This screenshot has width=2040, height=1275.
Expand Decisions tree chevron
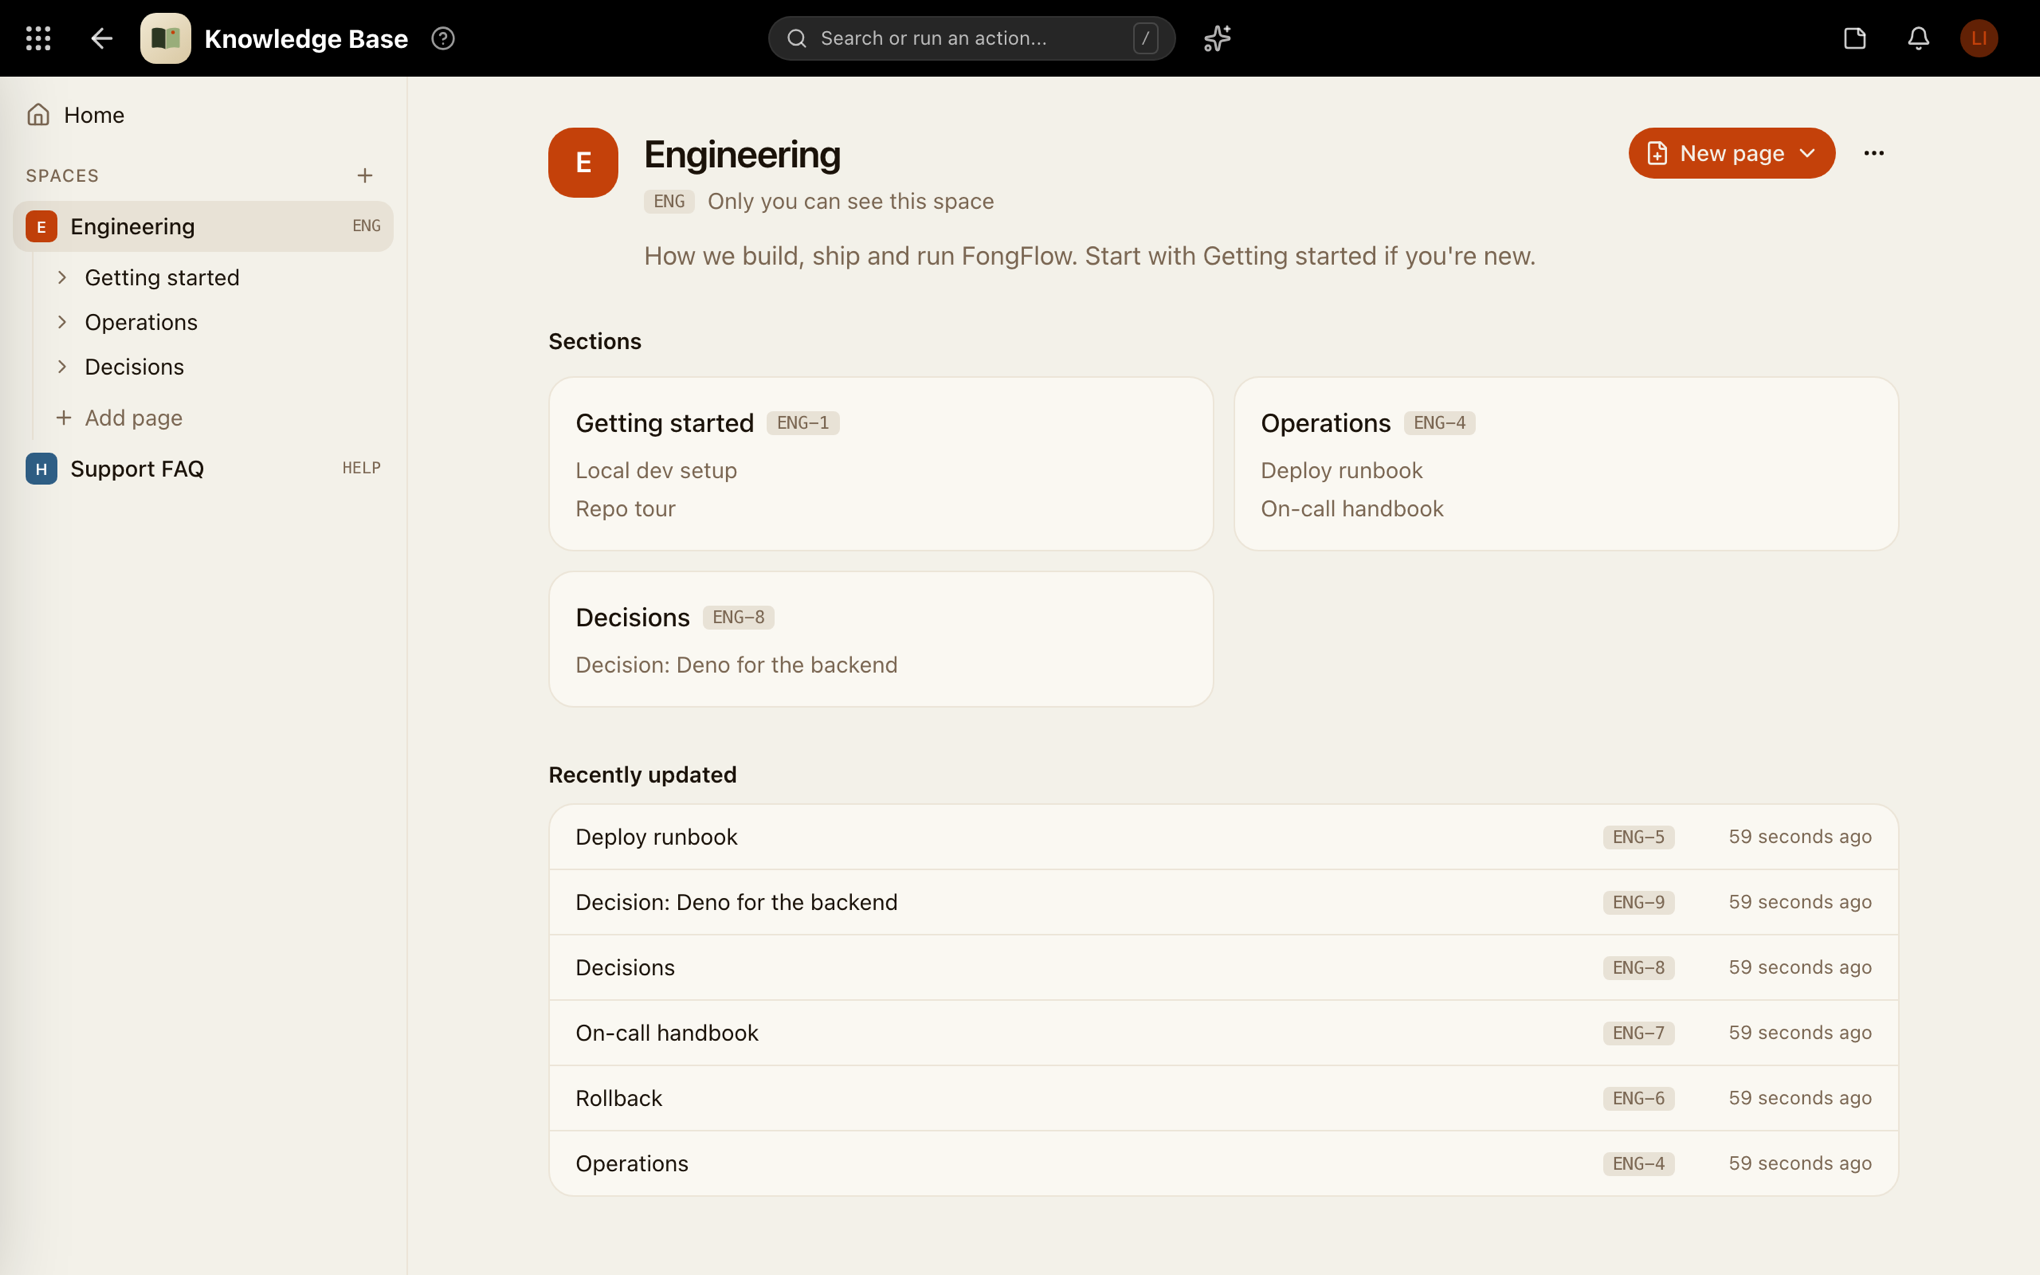coord(62,367)
